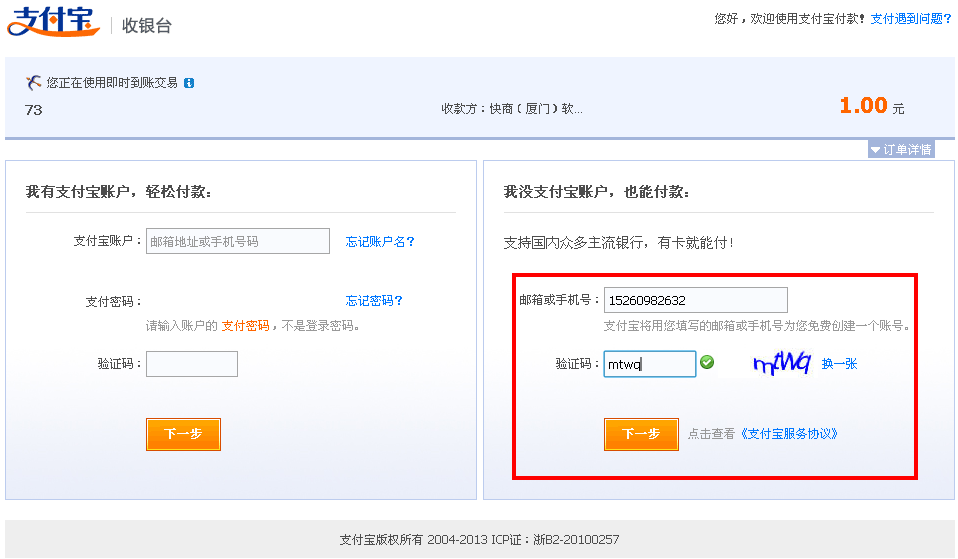Viewport: 958px width, 559px height.
Task: Expand the 订单详情 order details
Action: coord(901,150)
